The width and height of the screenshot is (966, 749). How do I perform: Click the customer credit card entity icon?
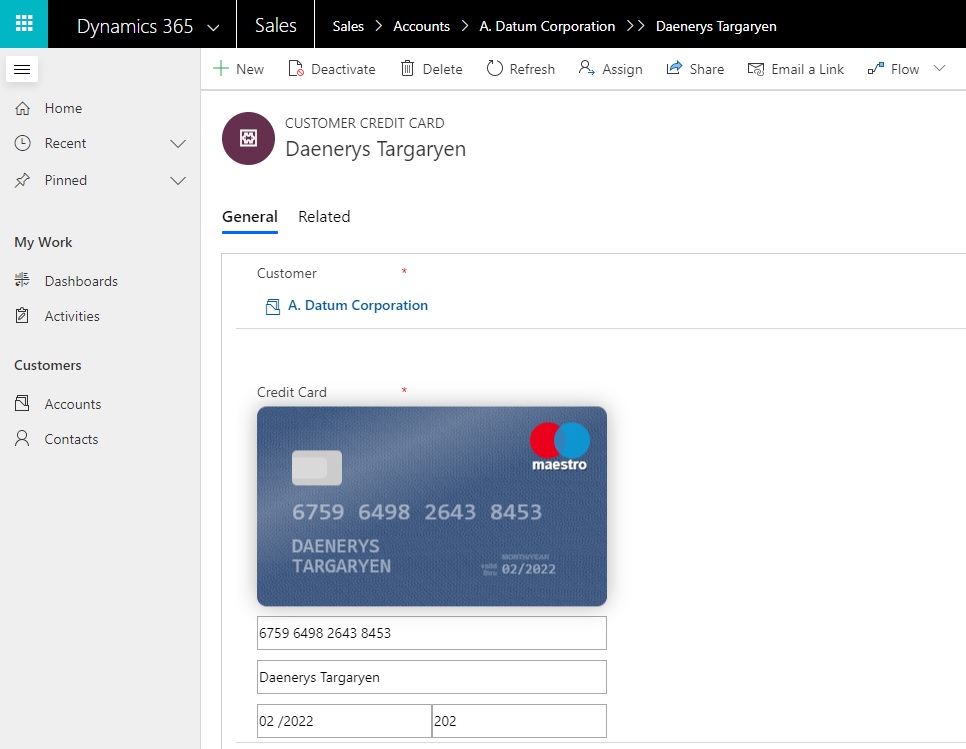click(x=248, y=138)
